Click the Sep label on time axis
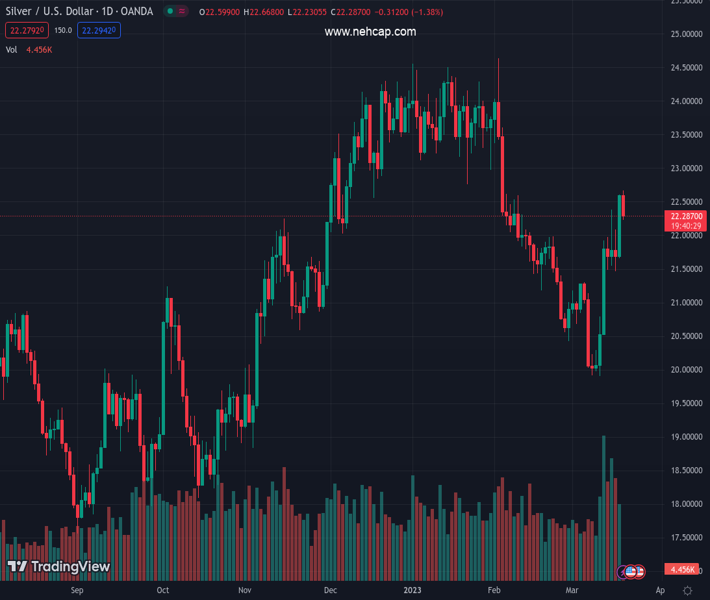The height and width of the screenshot is (600, 710). point(78,591)
